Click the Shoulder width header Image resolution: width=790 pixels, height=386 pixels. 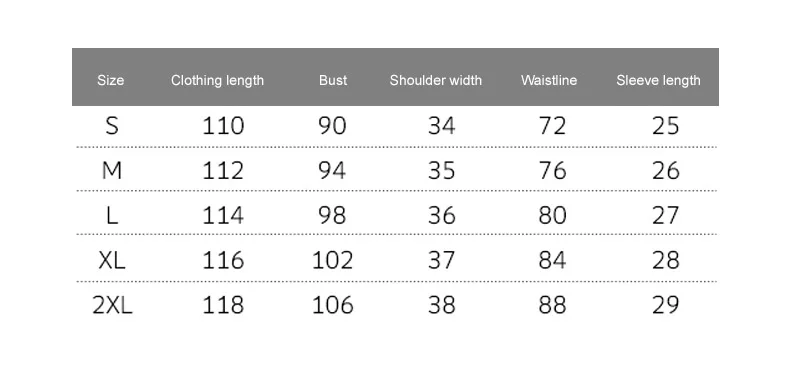[x=435, y=80]
